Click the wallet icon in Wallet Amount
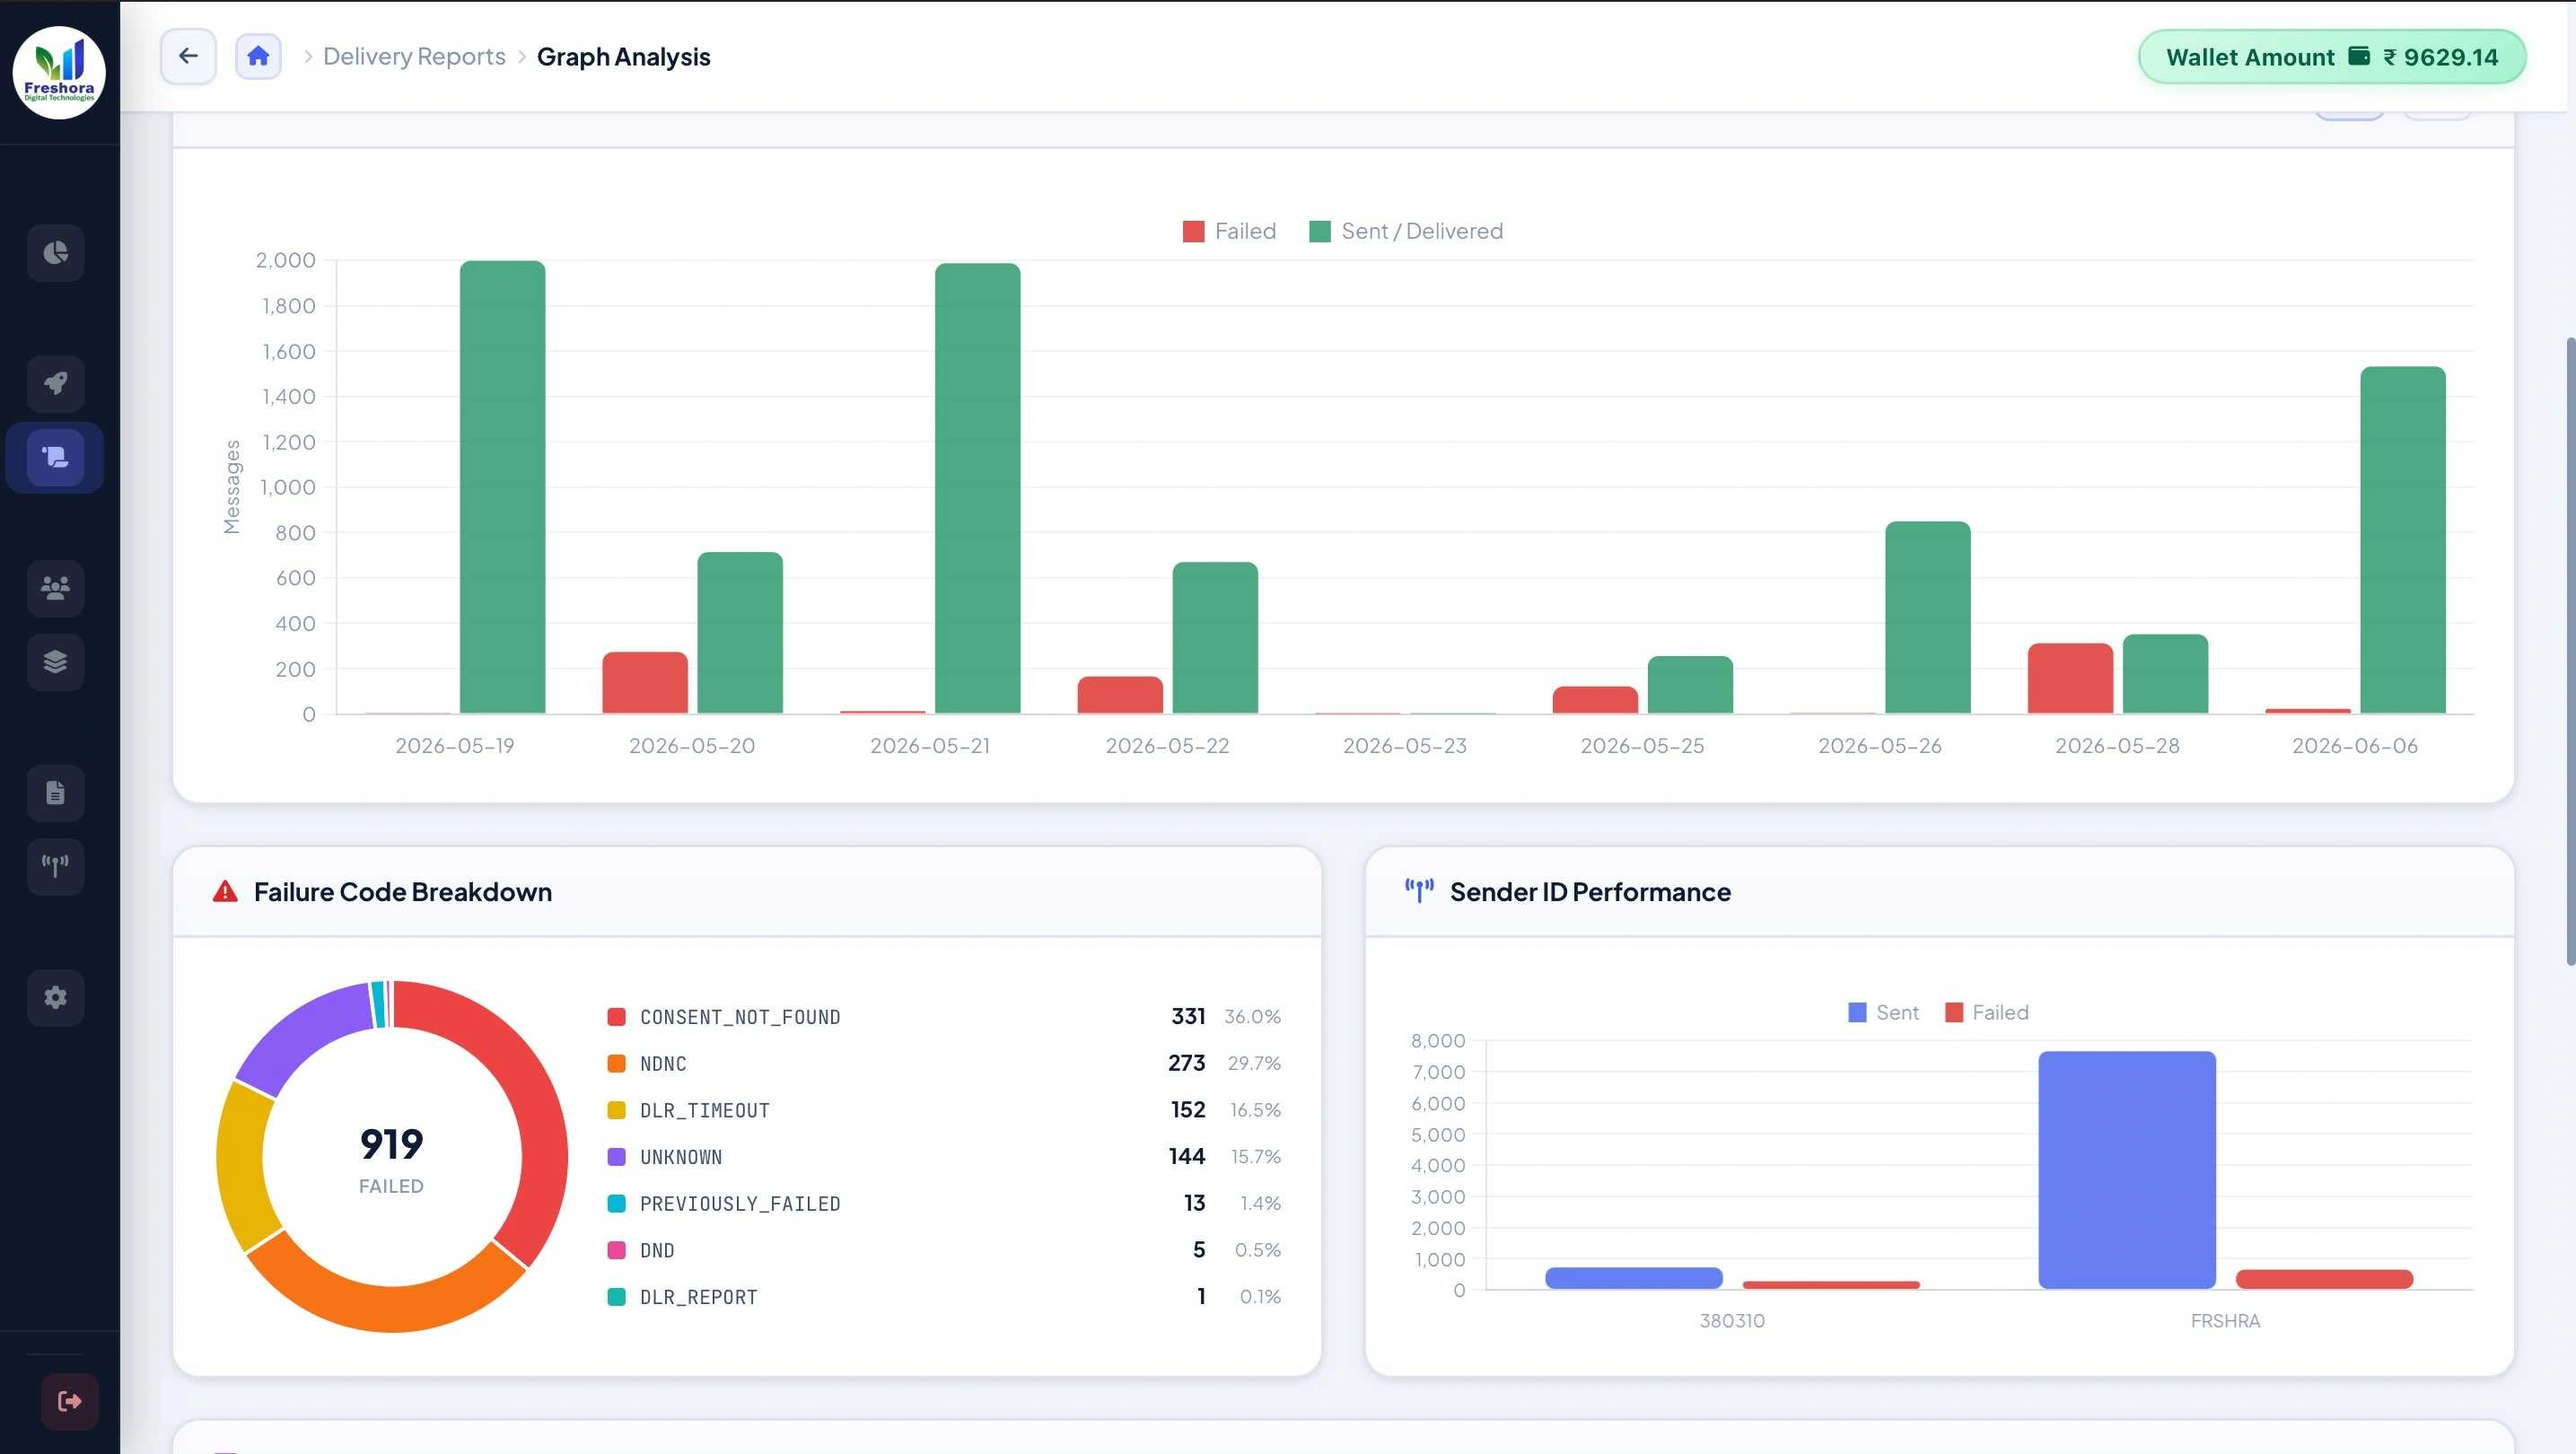The image size is (2576, 1454). coord(2359,56)
